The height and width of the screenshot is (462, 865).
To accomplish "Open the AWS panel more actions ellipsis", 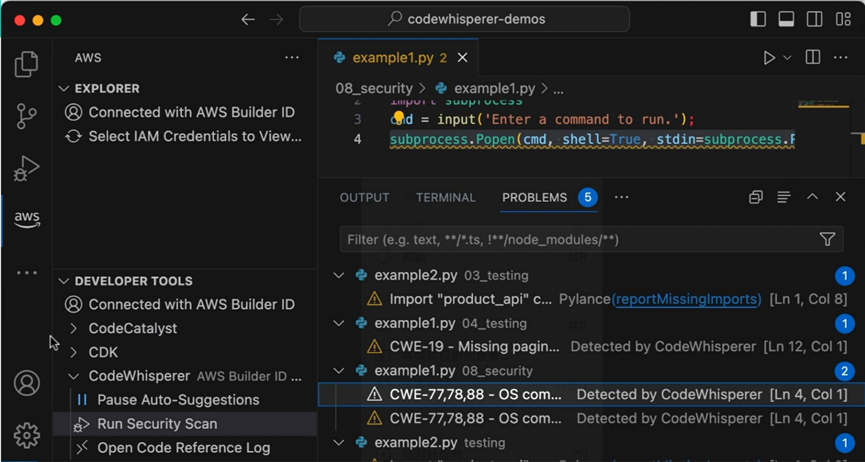I will [x=292, y=58].
